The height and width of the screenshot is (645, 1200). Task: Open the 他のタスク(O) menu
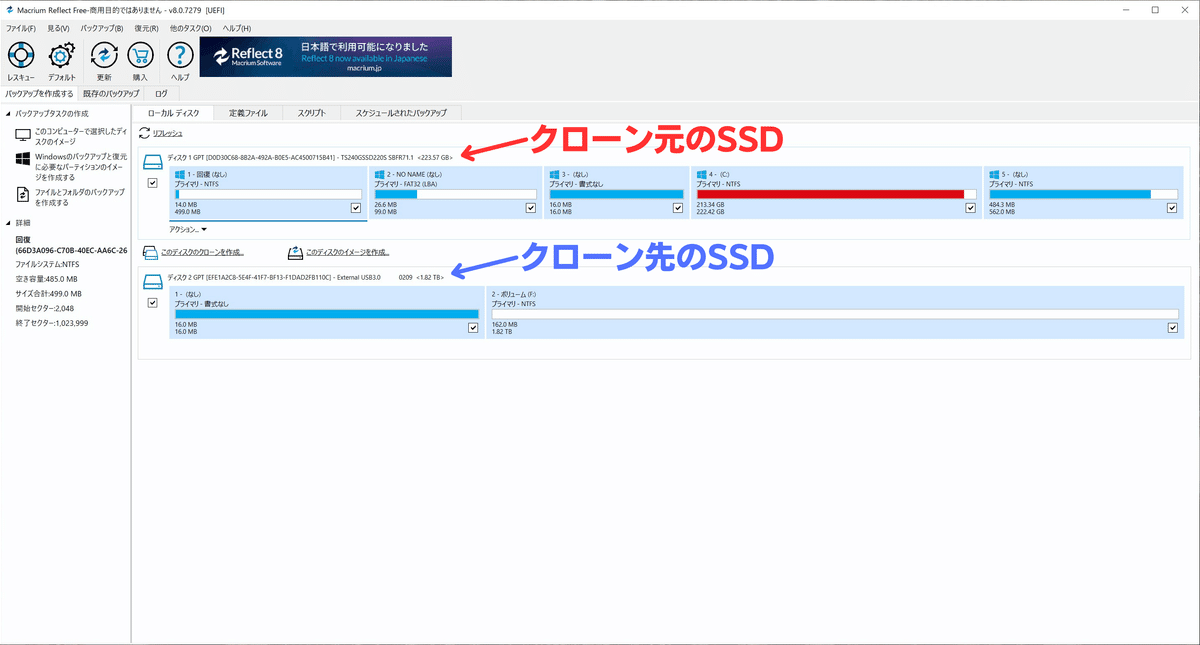coord(191,28)
